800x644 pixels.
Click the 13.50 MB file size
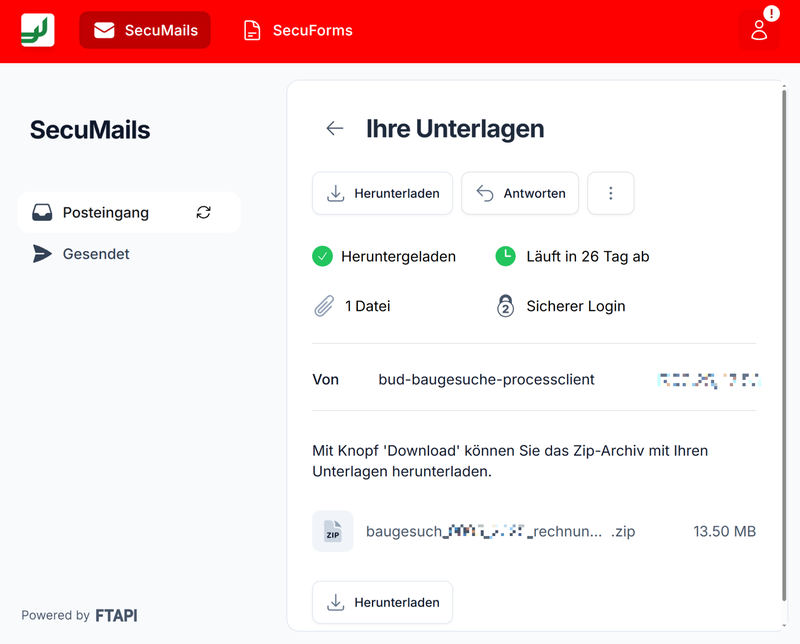[724, 531]
